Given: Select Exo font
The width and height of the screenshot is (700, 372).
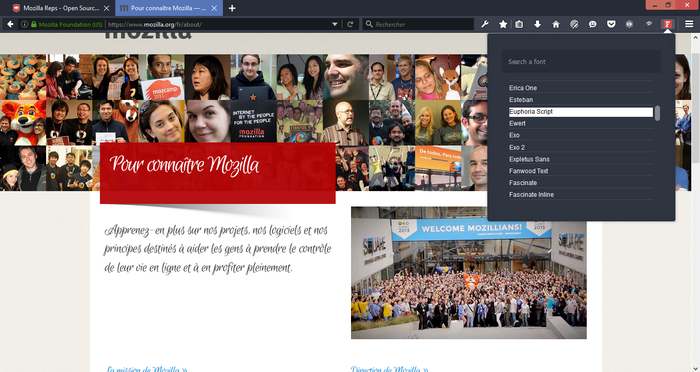Looking at the screenshot, I should 580,135.
